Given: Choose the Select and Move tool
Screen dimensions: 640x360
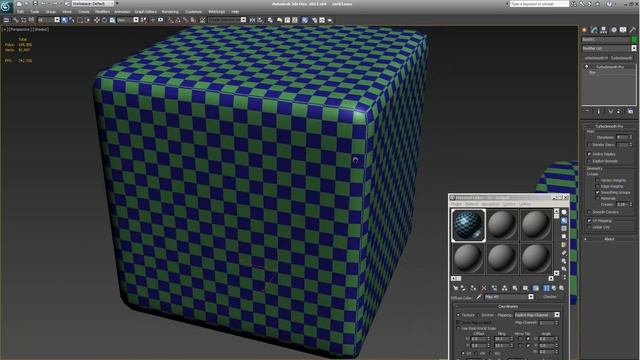Looking at the screenshot, I should (97, 20).
